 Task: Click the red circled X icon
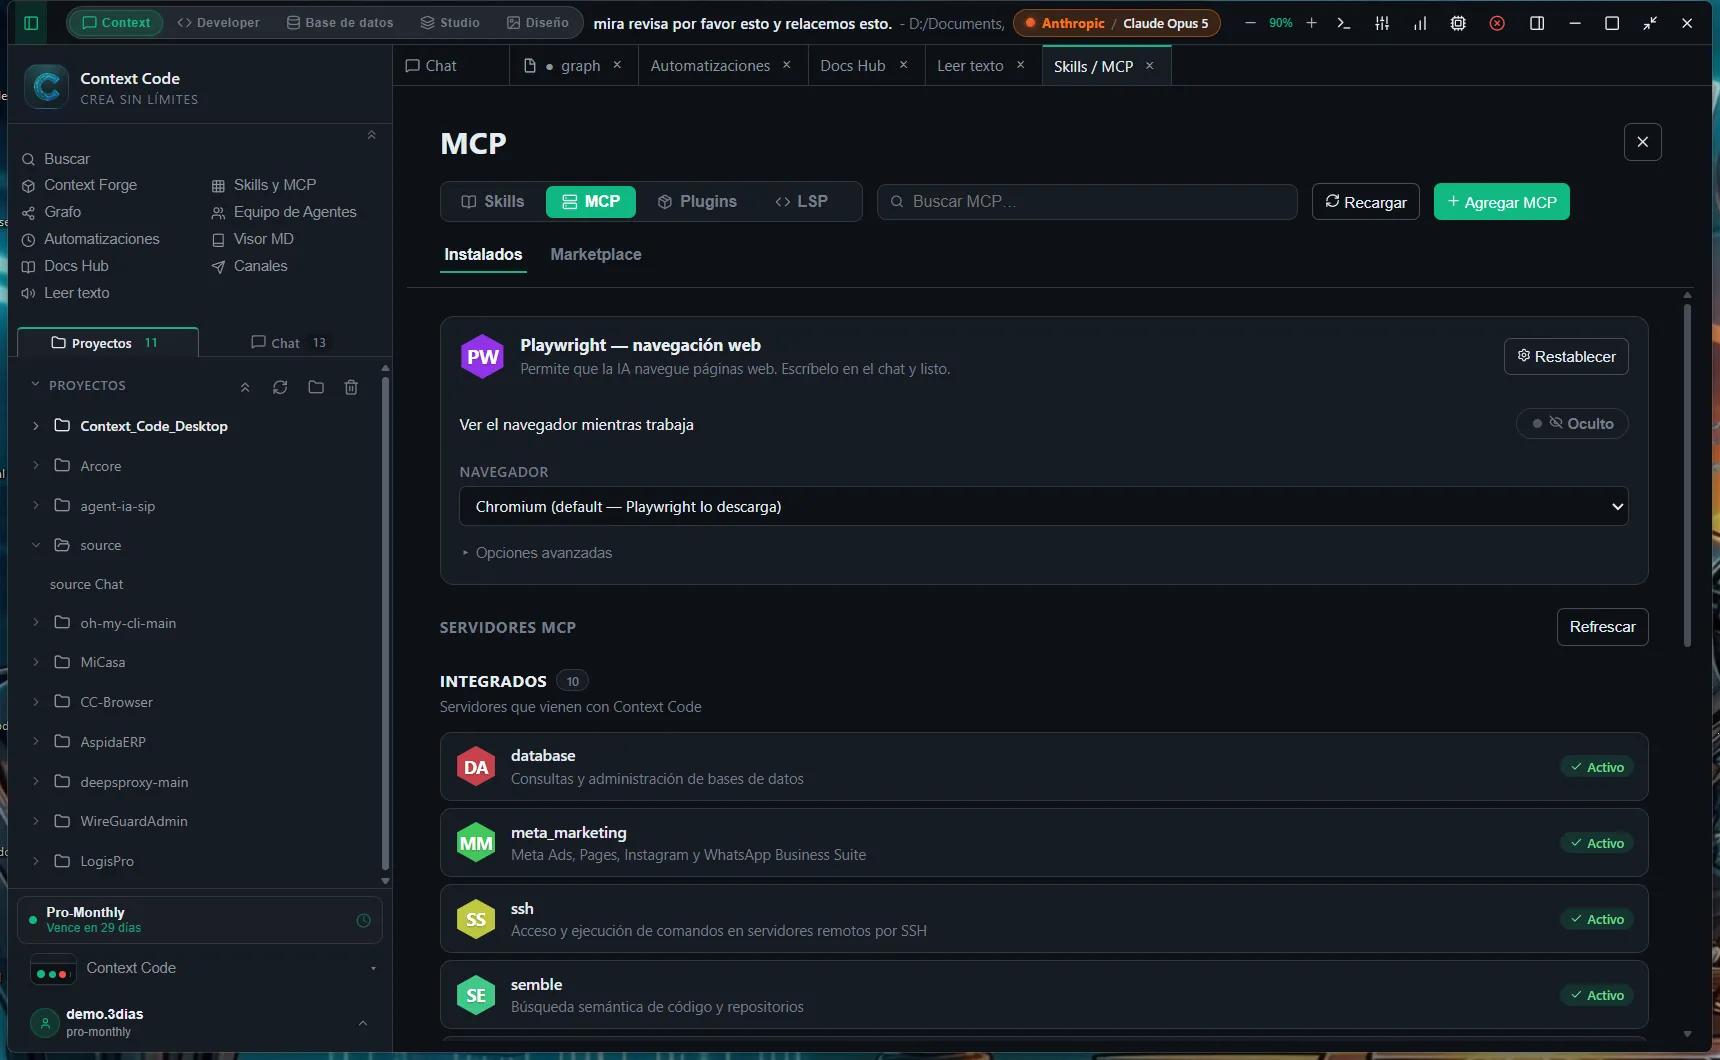[1497, 23]
